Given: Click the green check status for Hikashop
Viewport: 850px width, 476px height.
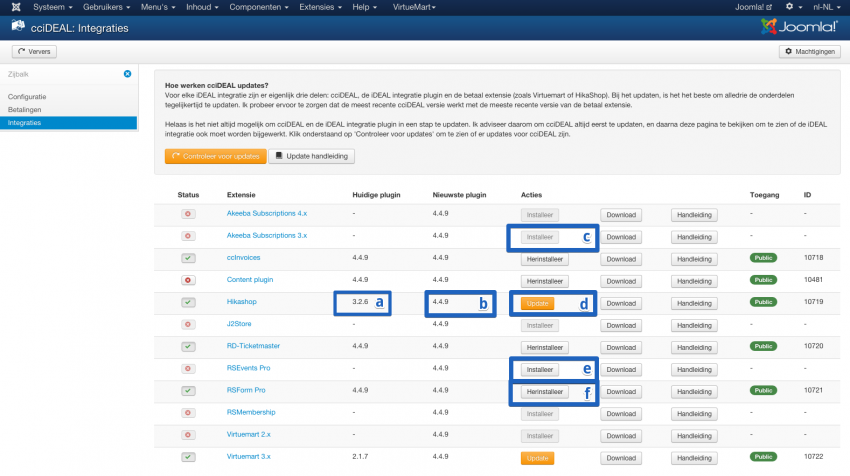Looking at the screenshot, I should [x=188, y=303].
